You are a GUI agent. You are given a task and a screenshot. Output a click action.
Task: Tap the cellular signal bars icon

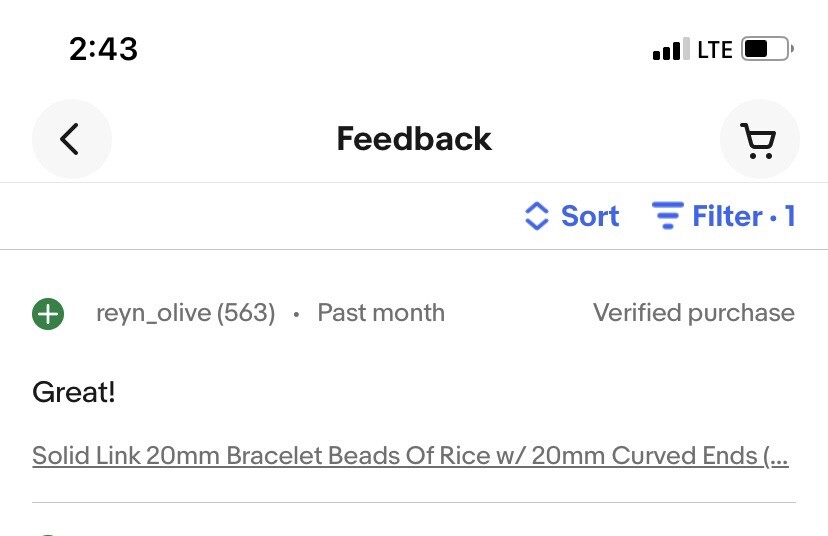tap(671, 49)
